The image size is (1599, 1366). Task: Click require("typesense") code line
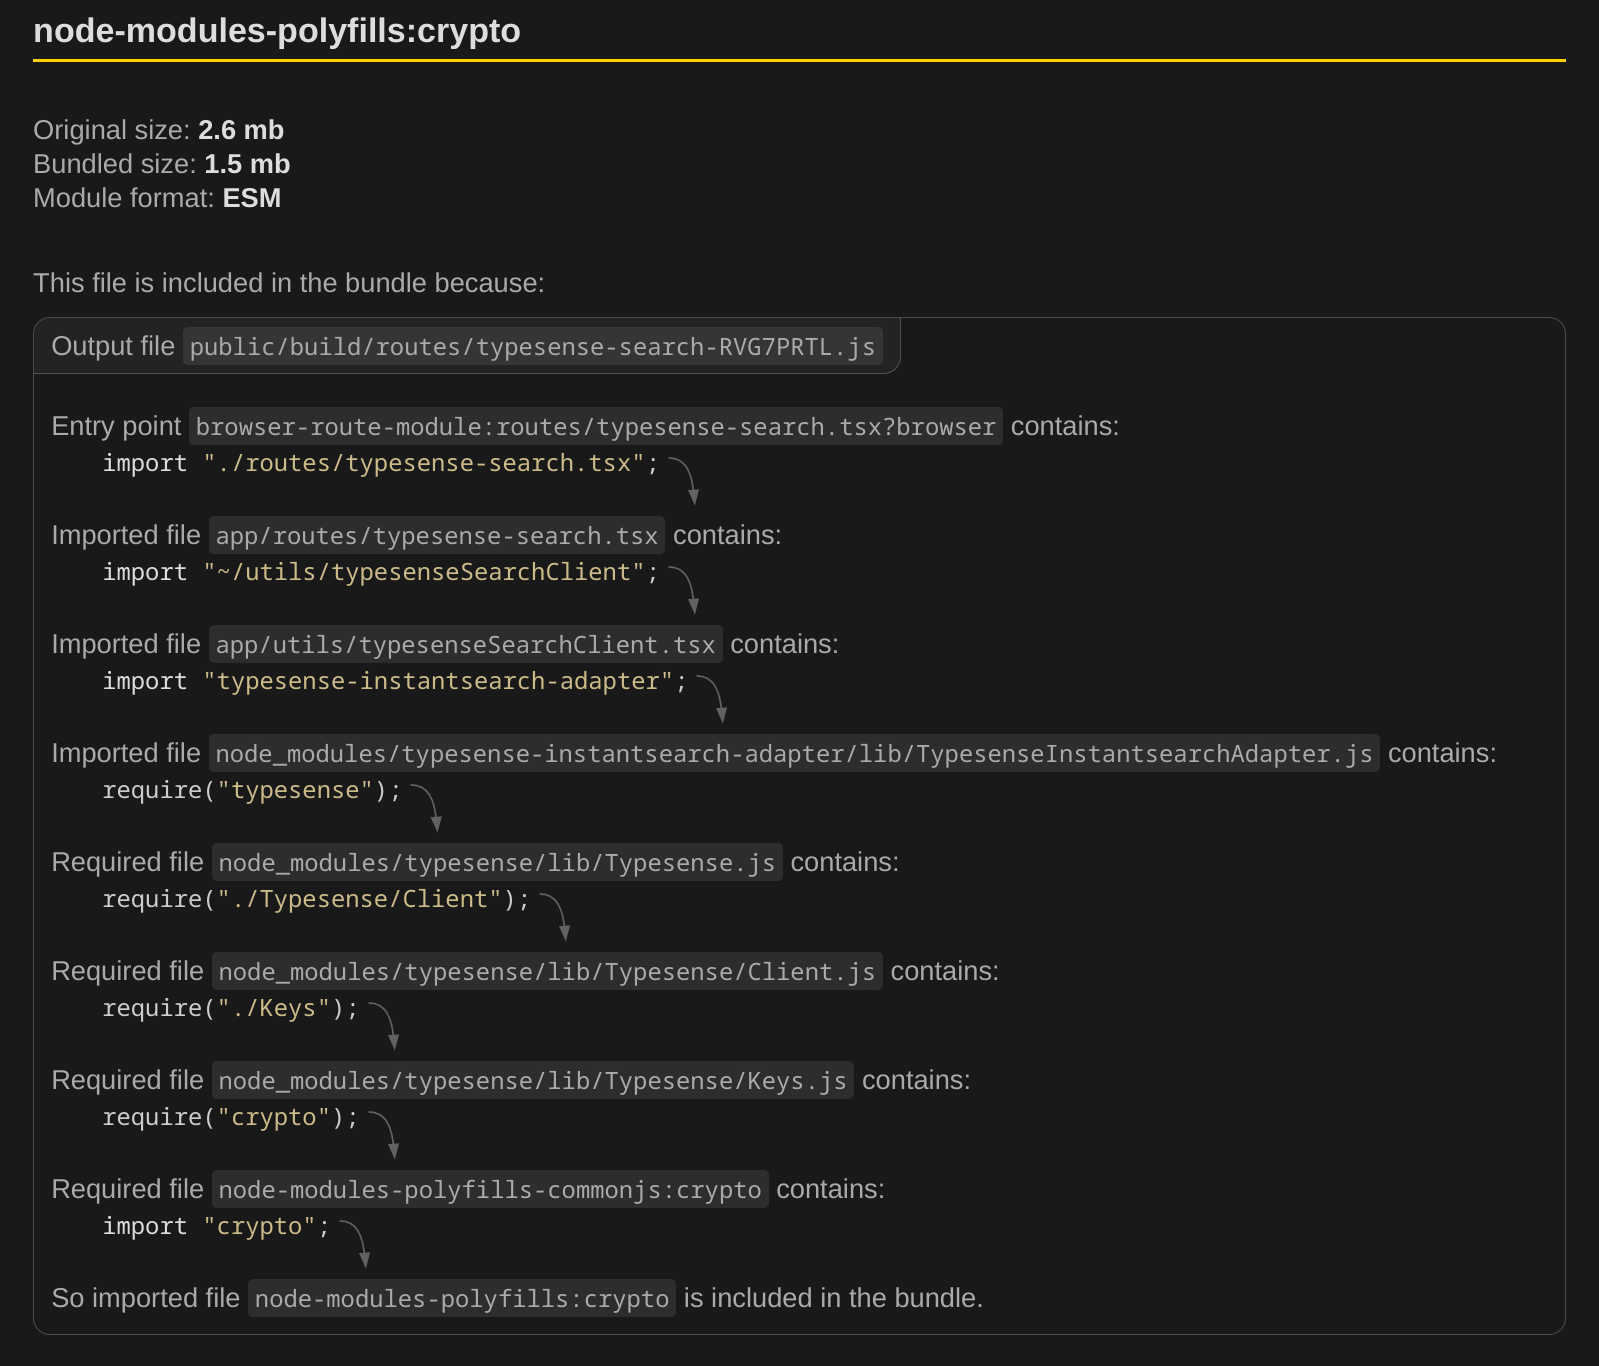252,790
